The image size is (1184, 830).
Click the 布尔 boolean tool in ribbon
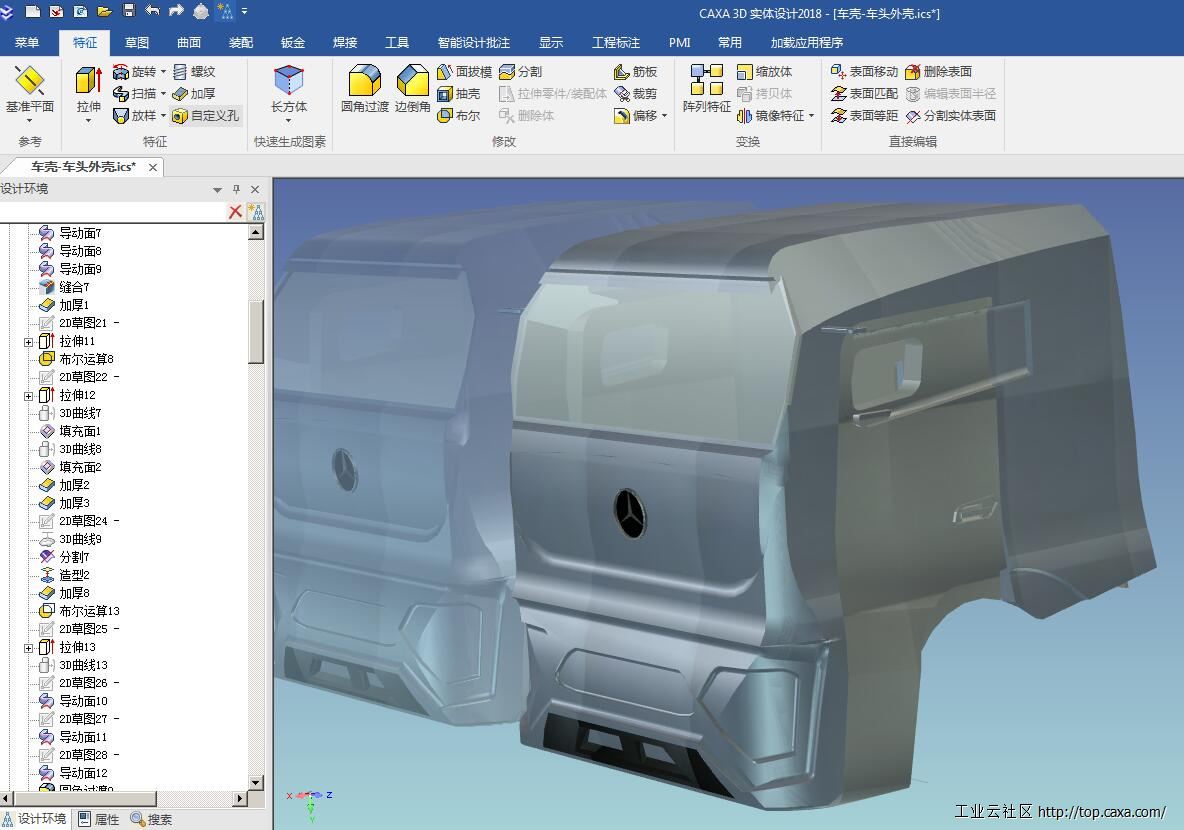(x=458, y=116)
